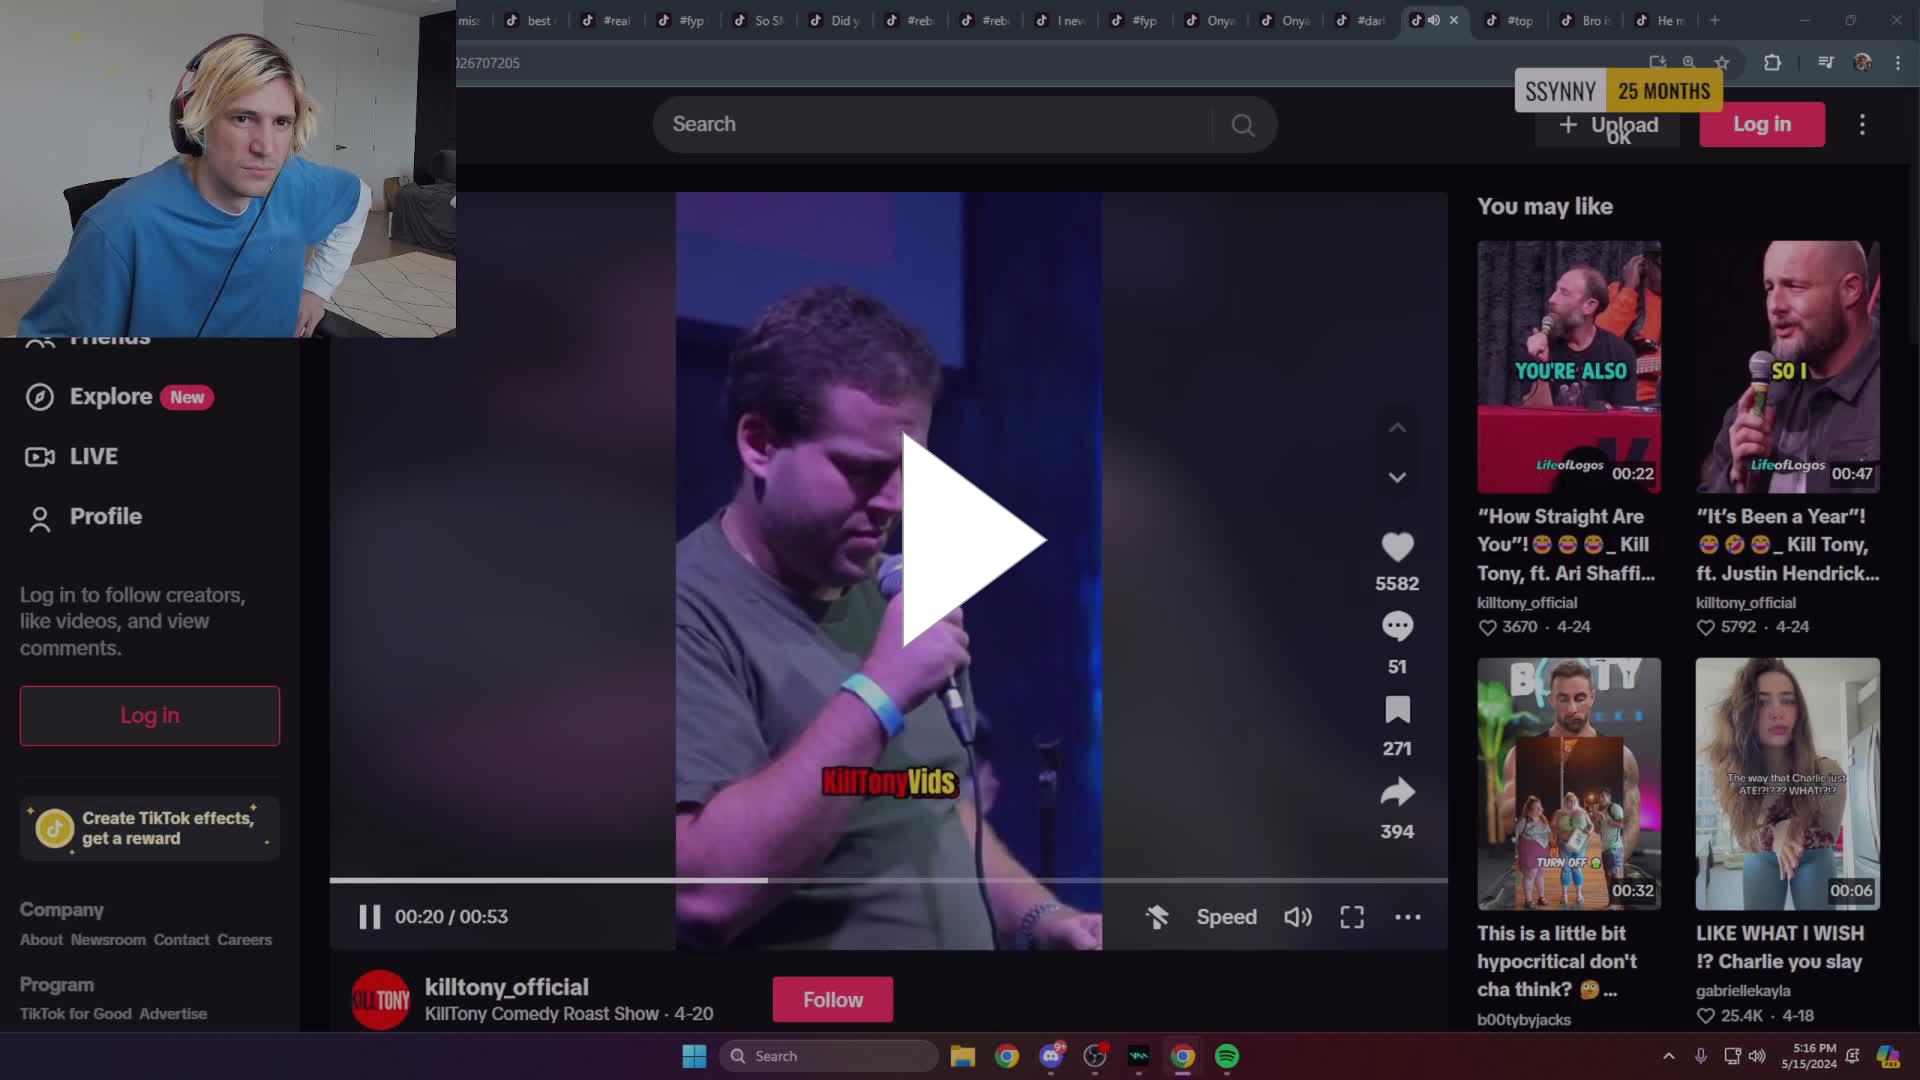
Task: Open Spotify from the taskbar
Action: (1227, 1056)
